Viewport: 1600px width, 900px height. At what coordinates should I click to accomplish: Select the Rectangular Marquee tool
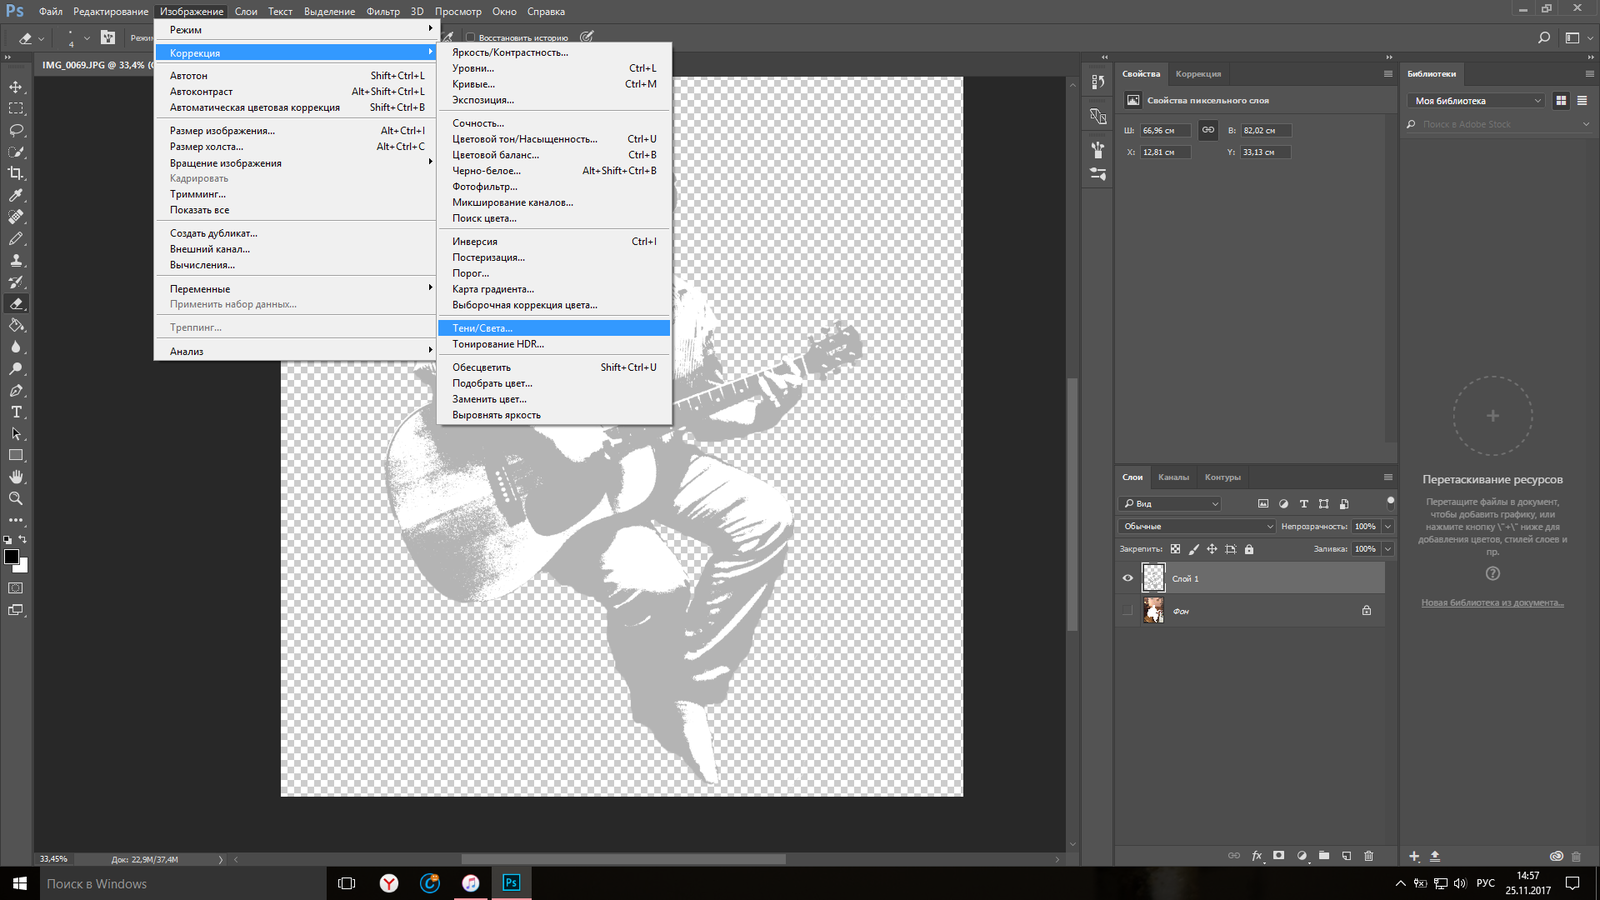tap(16, 108)
